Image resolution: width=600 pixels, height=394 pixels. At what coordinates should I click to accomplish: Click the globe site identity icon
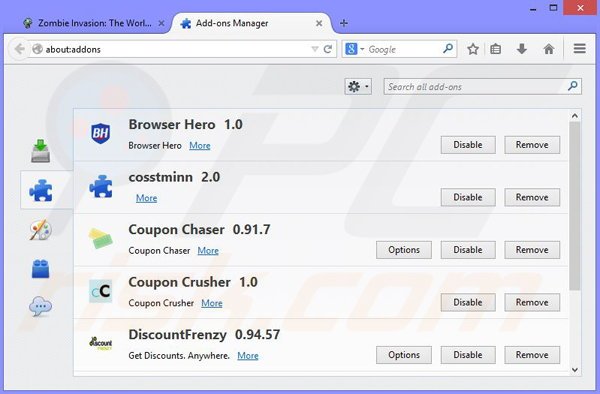37,49
